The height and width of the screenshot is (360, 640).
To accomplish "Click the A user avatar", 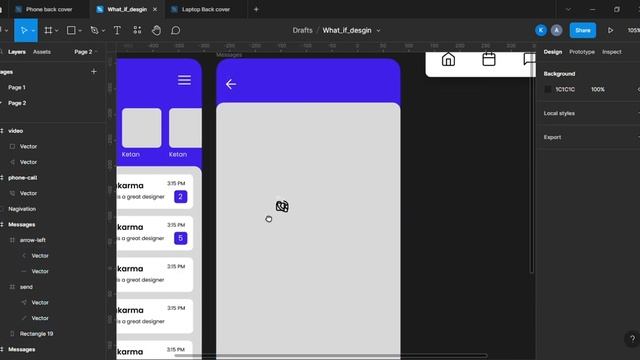I will tap(556, 30).
